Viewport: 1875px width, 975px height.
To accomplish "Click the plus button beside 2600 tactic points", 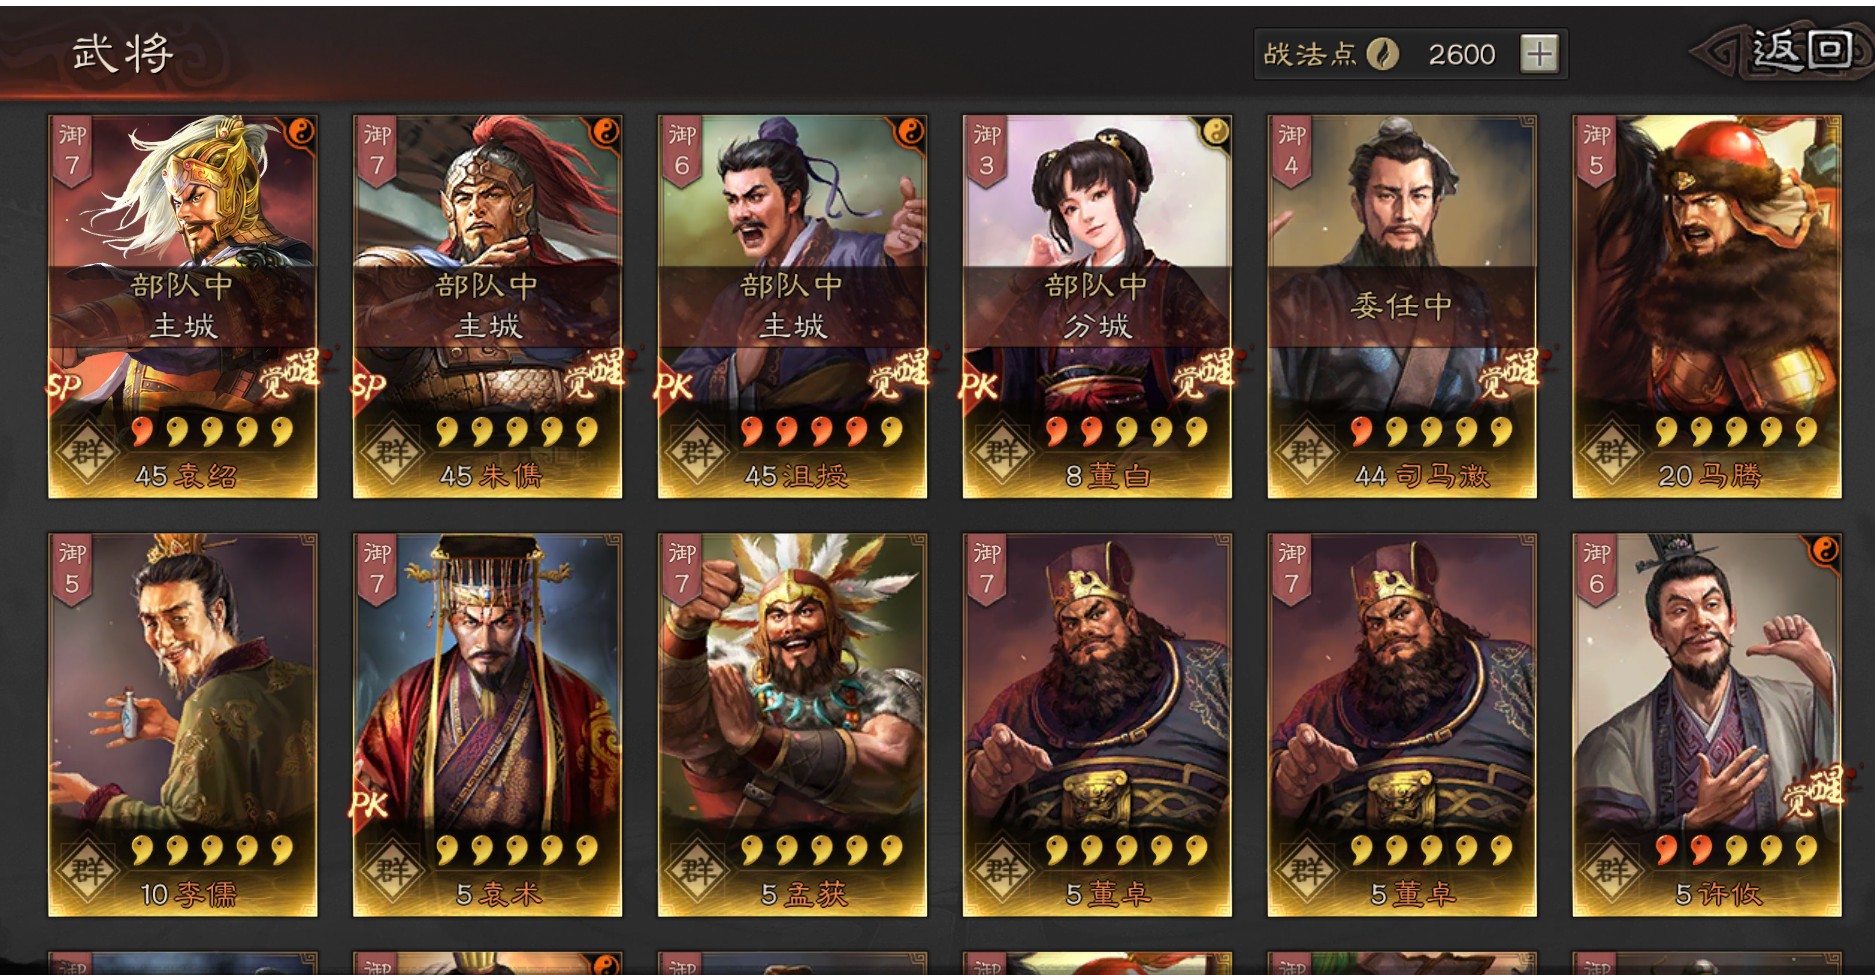I will (1539, 54).
